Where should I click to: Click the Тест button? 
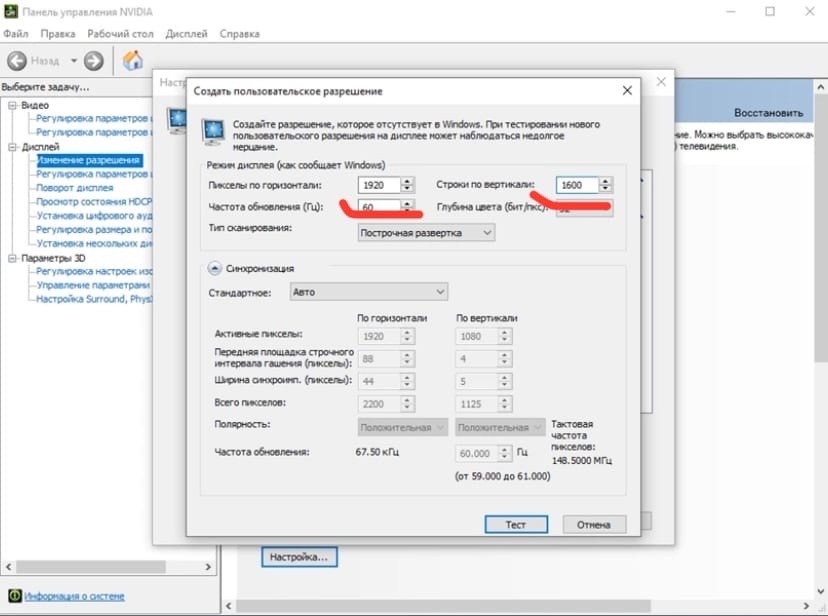[x=516, y=525]
